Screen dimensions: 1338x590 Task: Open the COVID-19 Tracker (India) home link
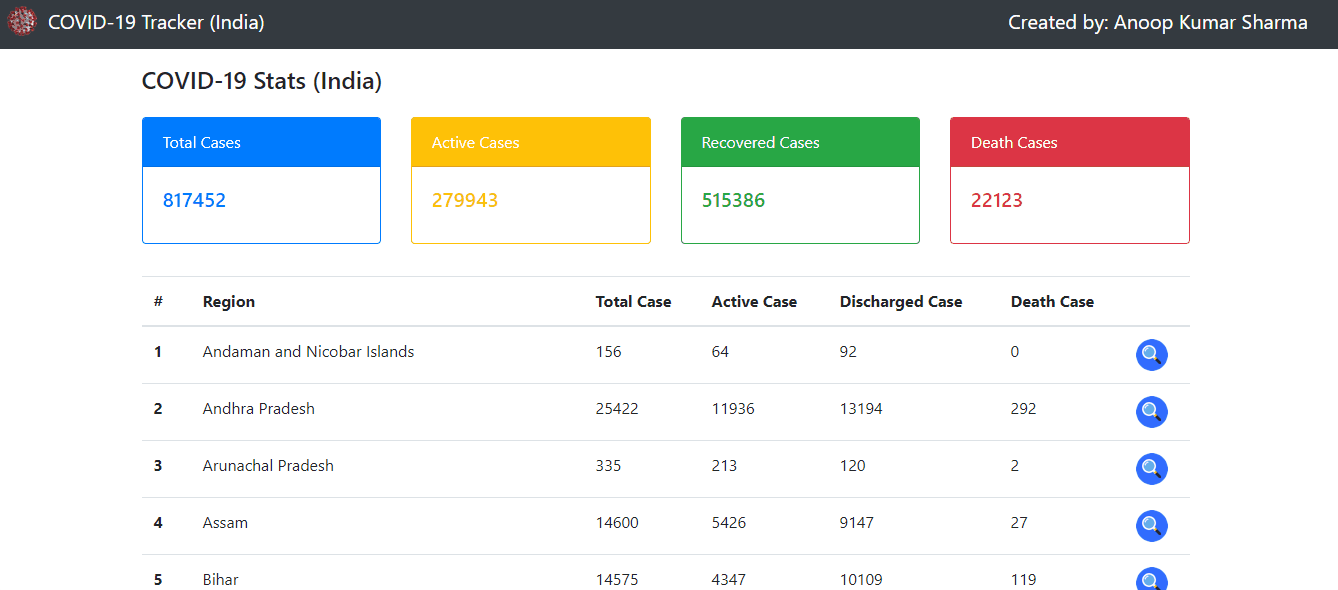pos(156,22)
